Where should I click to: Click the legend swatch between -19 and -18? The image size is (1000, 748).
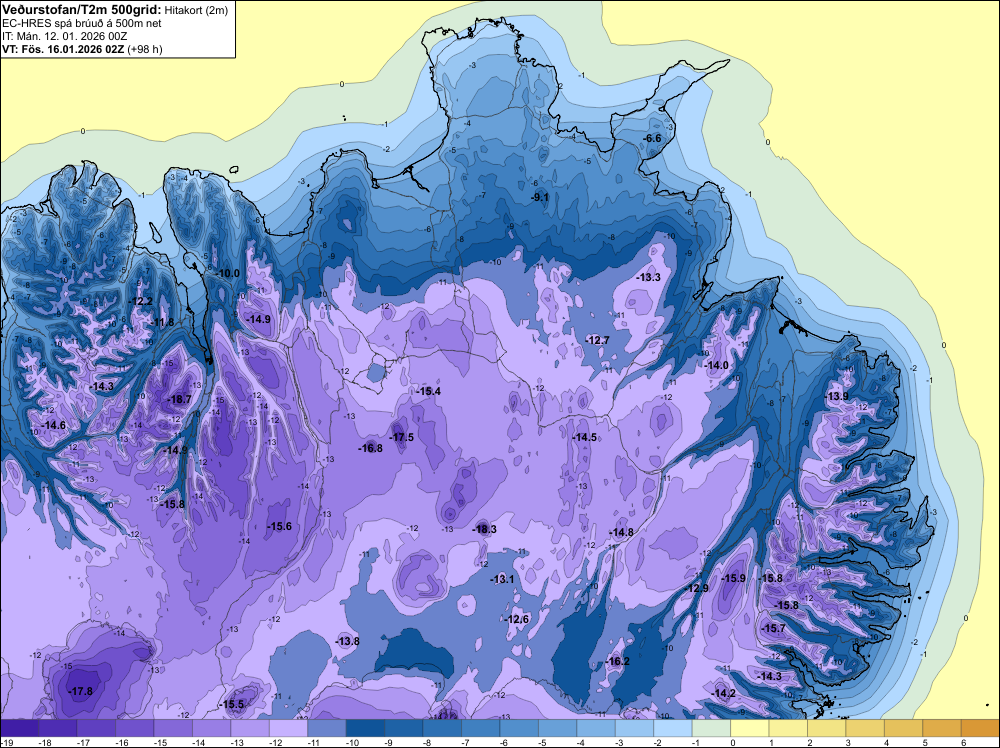tap(19, 728)
